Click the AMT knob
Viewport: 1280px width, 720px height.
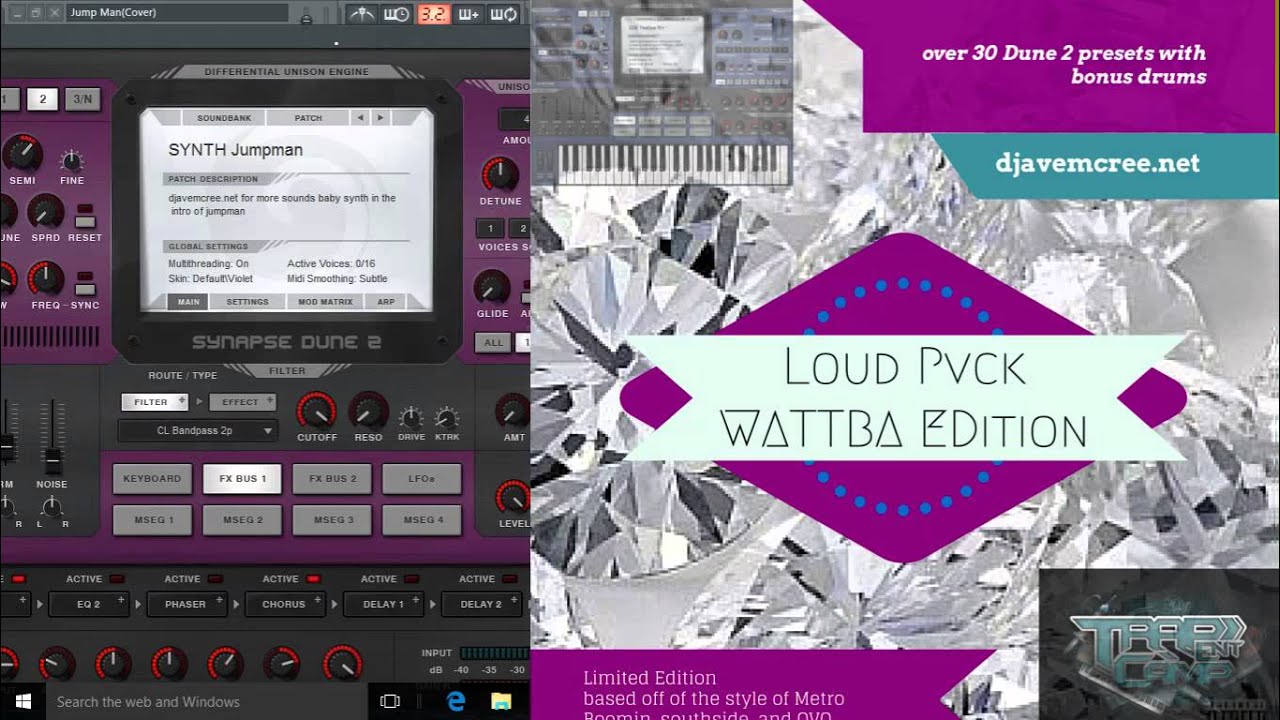[x=513, y=411]
